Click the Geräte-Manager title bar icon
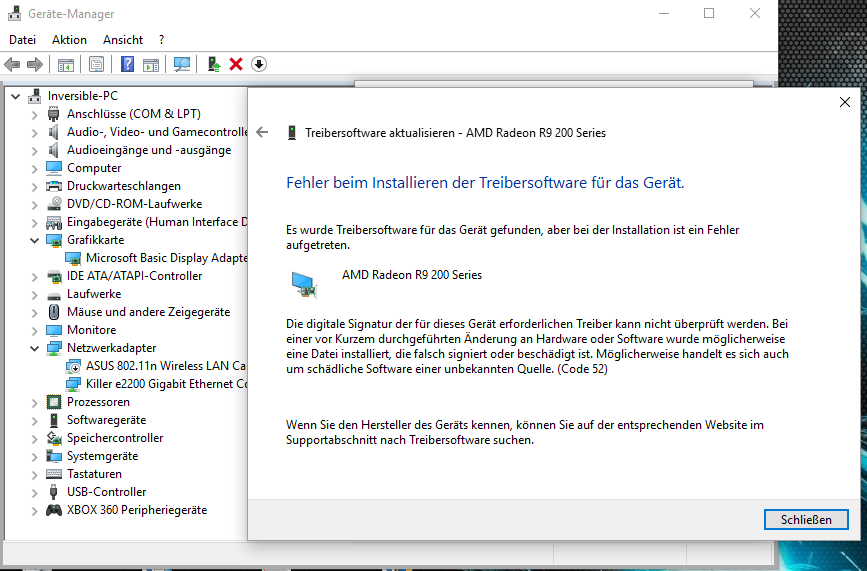The width and height of the screenshot is (867, 571). pyautogui.click(x=15, y=13)
